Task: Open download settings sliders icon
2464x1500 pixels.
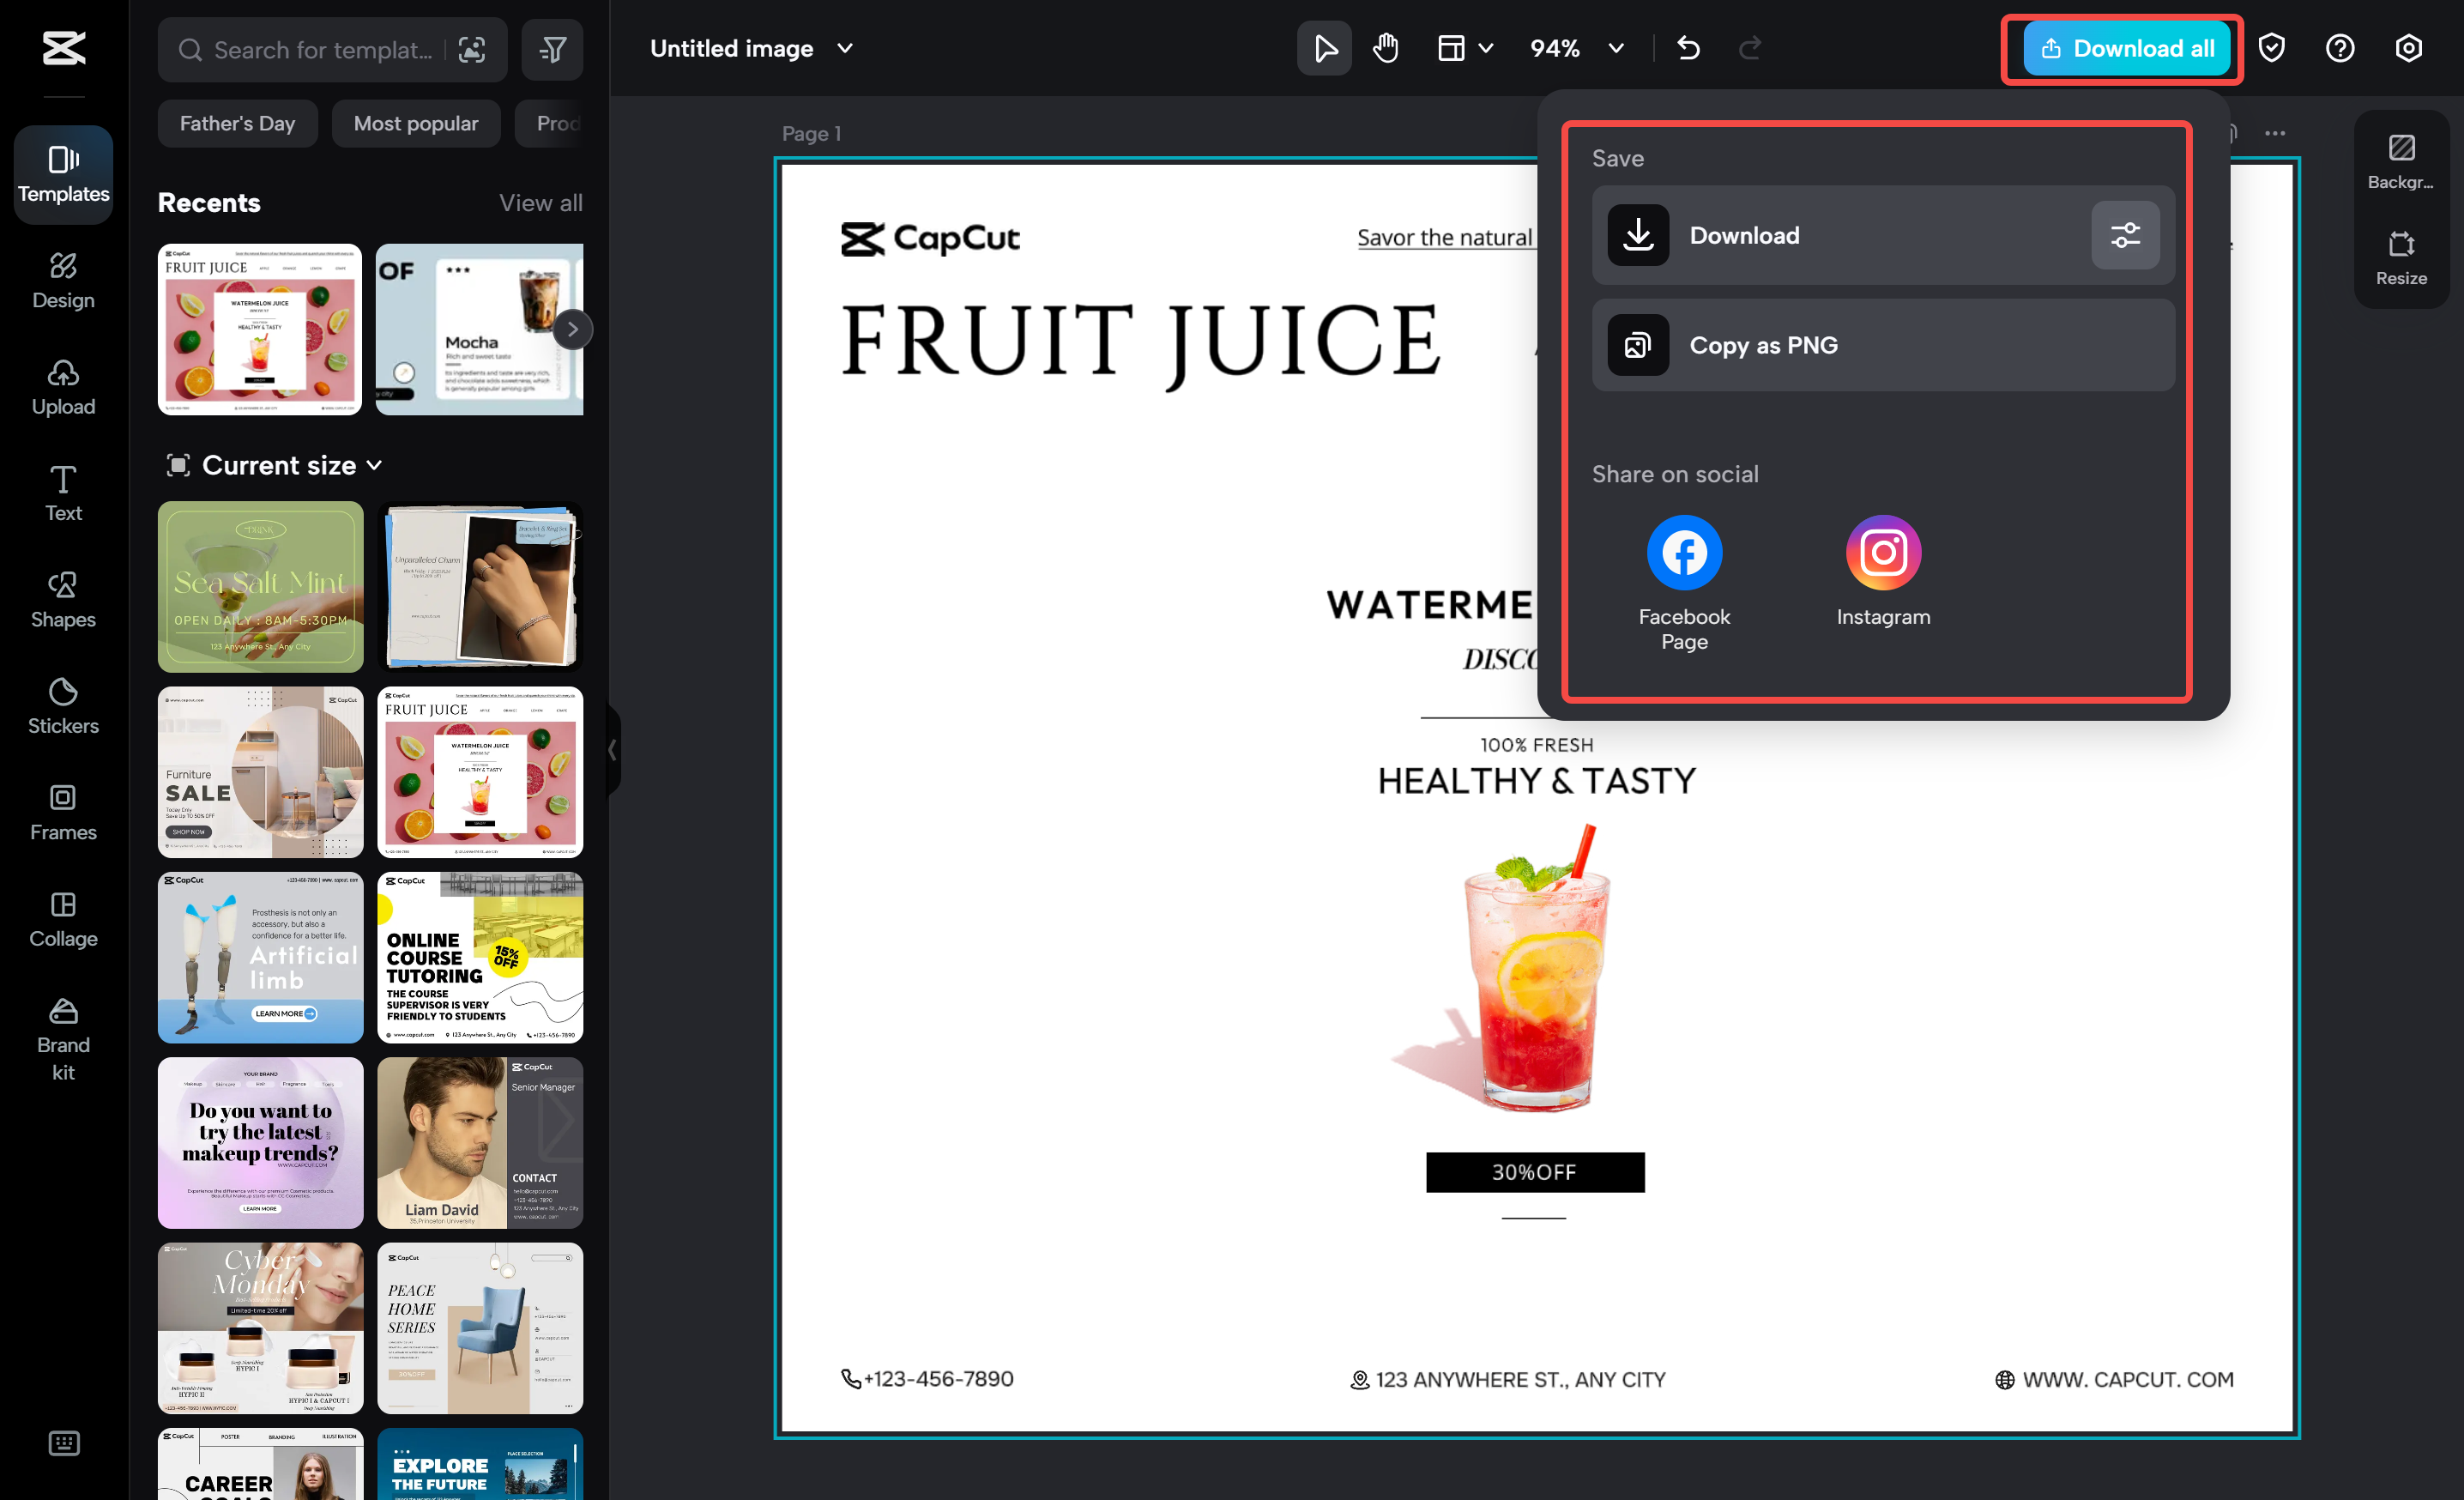Action: click(2125, 235)
